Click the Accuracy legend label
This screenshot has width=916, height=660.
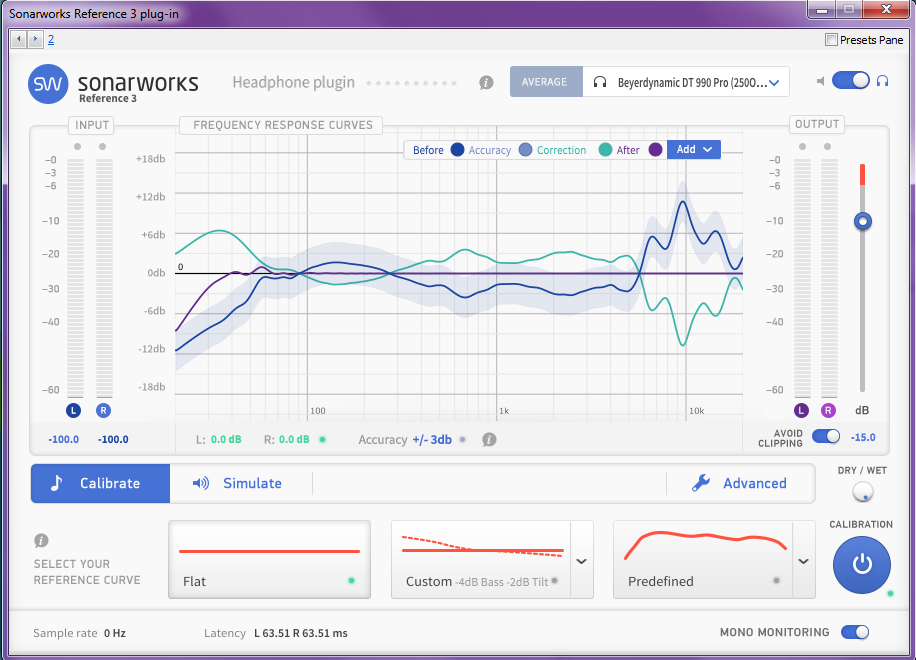[x=490, y=150]
